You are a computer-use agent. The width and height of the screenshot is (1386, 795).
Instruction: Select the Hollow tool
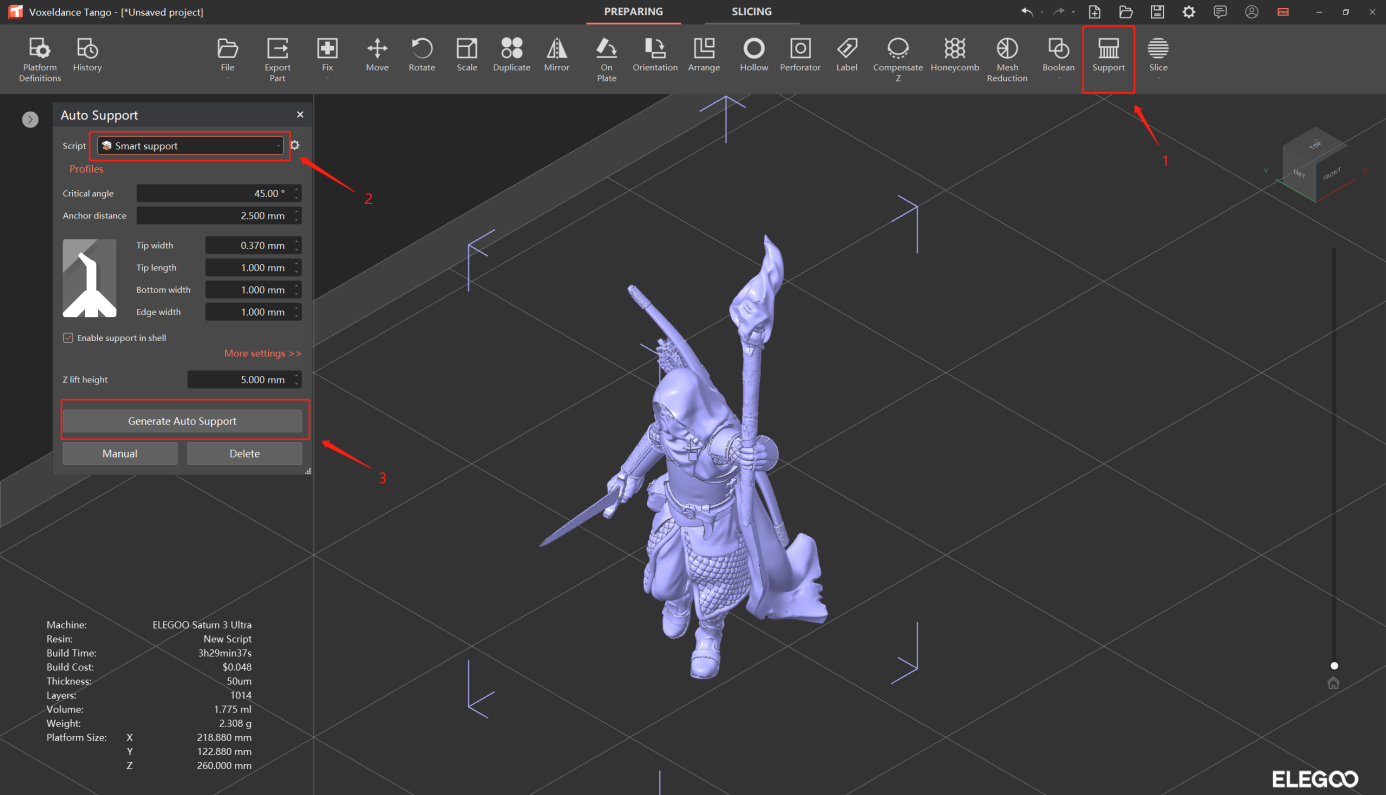[753, 55]
